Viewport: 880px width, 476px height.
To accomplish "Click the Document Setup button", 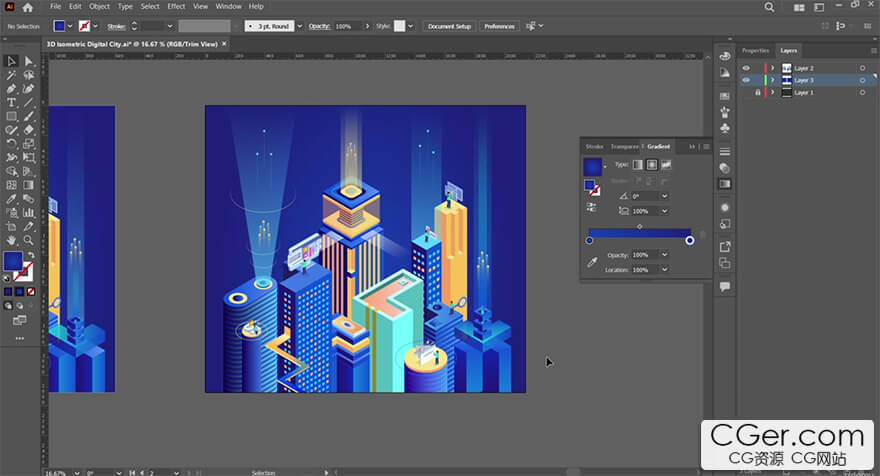I will coord(449,26).
